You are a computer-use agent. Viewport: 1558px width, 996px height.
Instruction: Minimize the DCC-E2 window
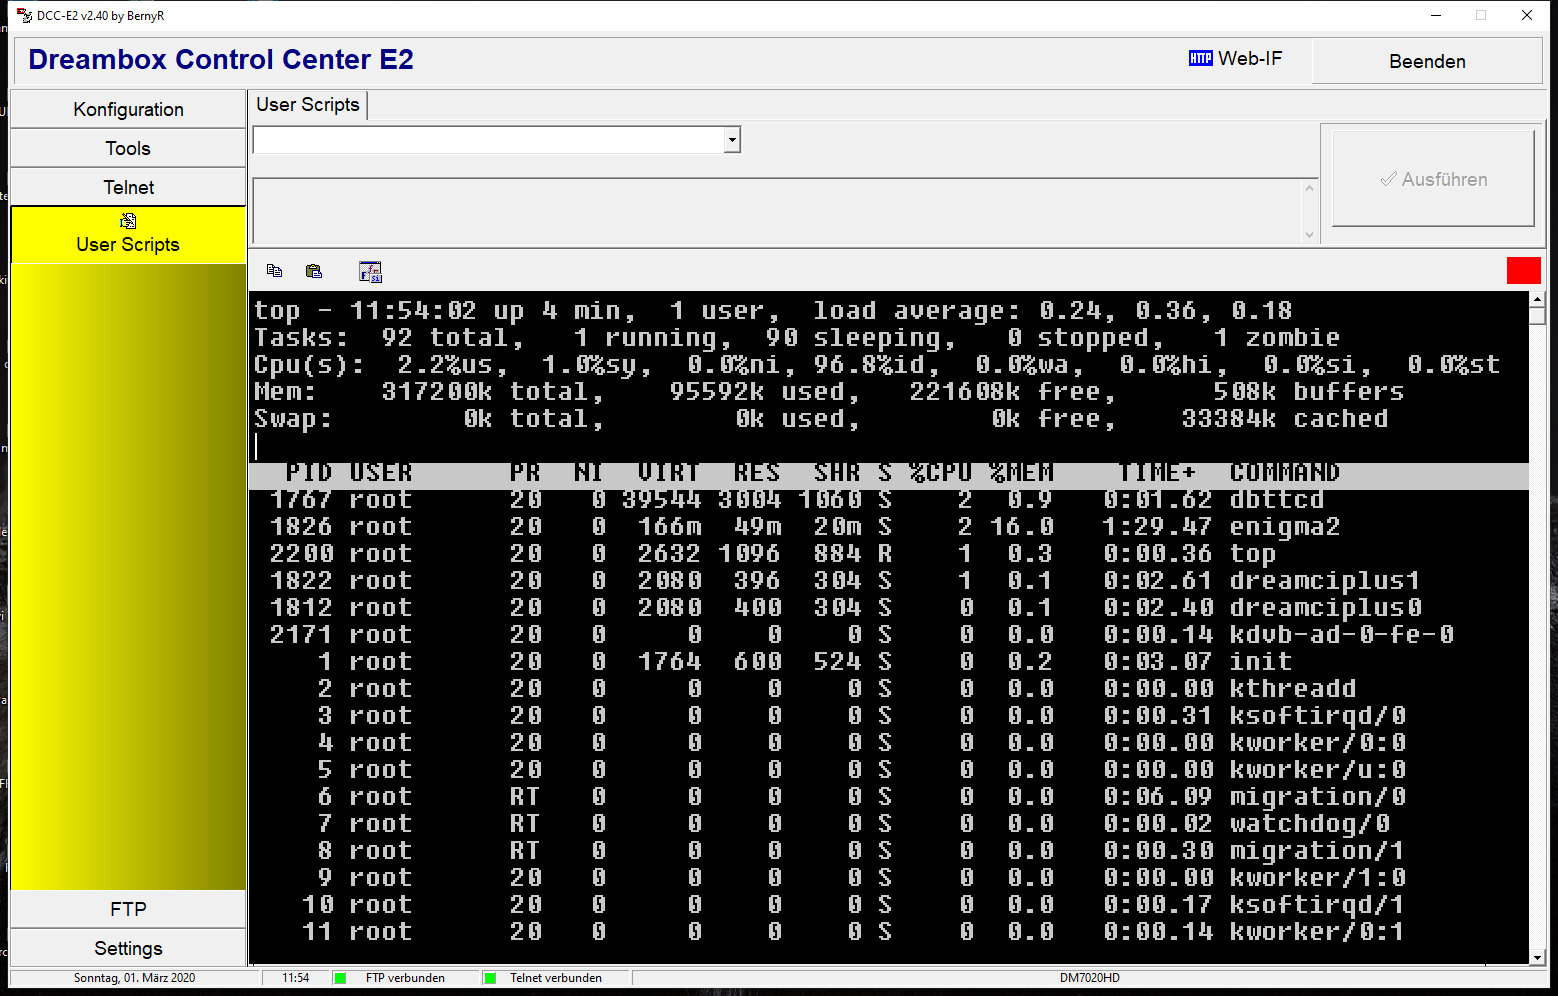[1436, 15]
